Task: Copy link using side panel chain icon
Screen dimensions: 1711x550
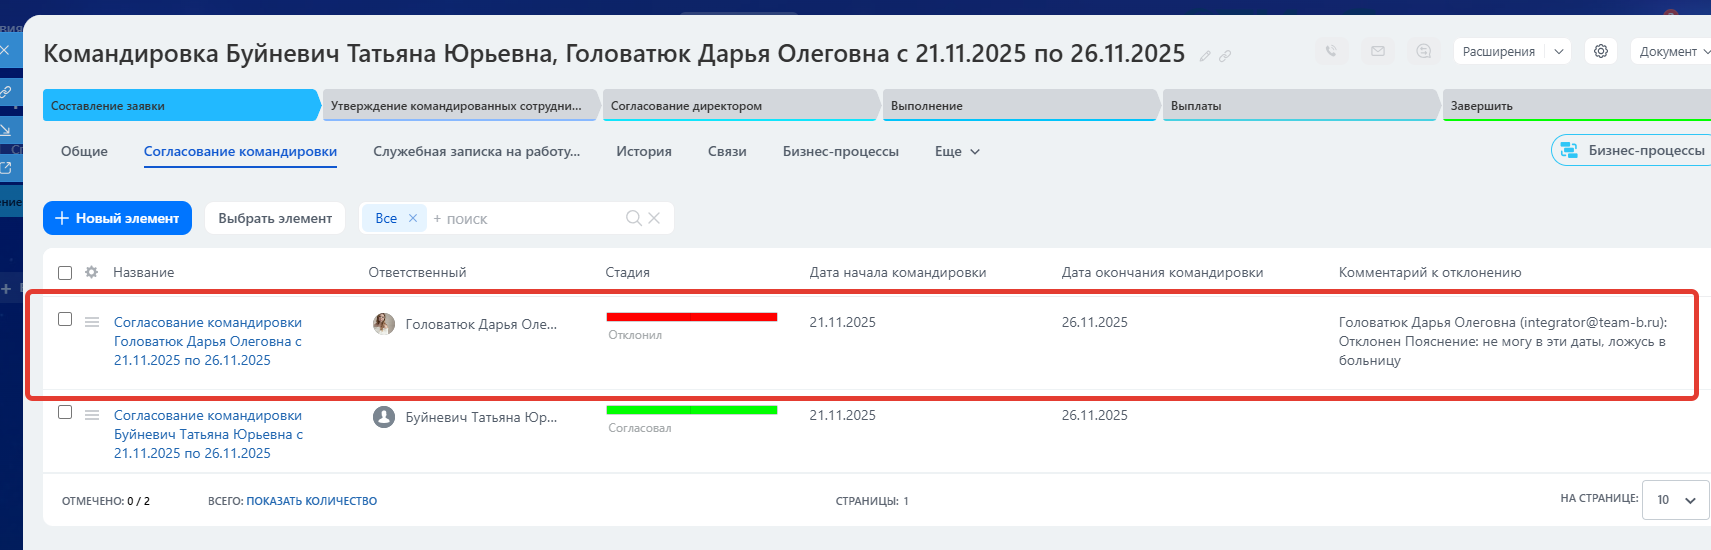Action: pyautogui.click(x=5, y=91)
